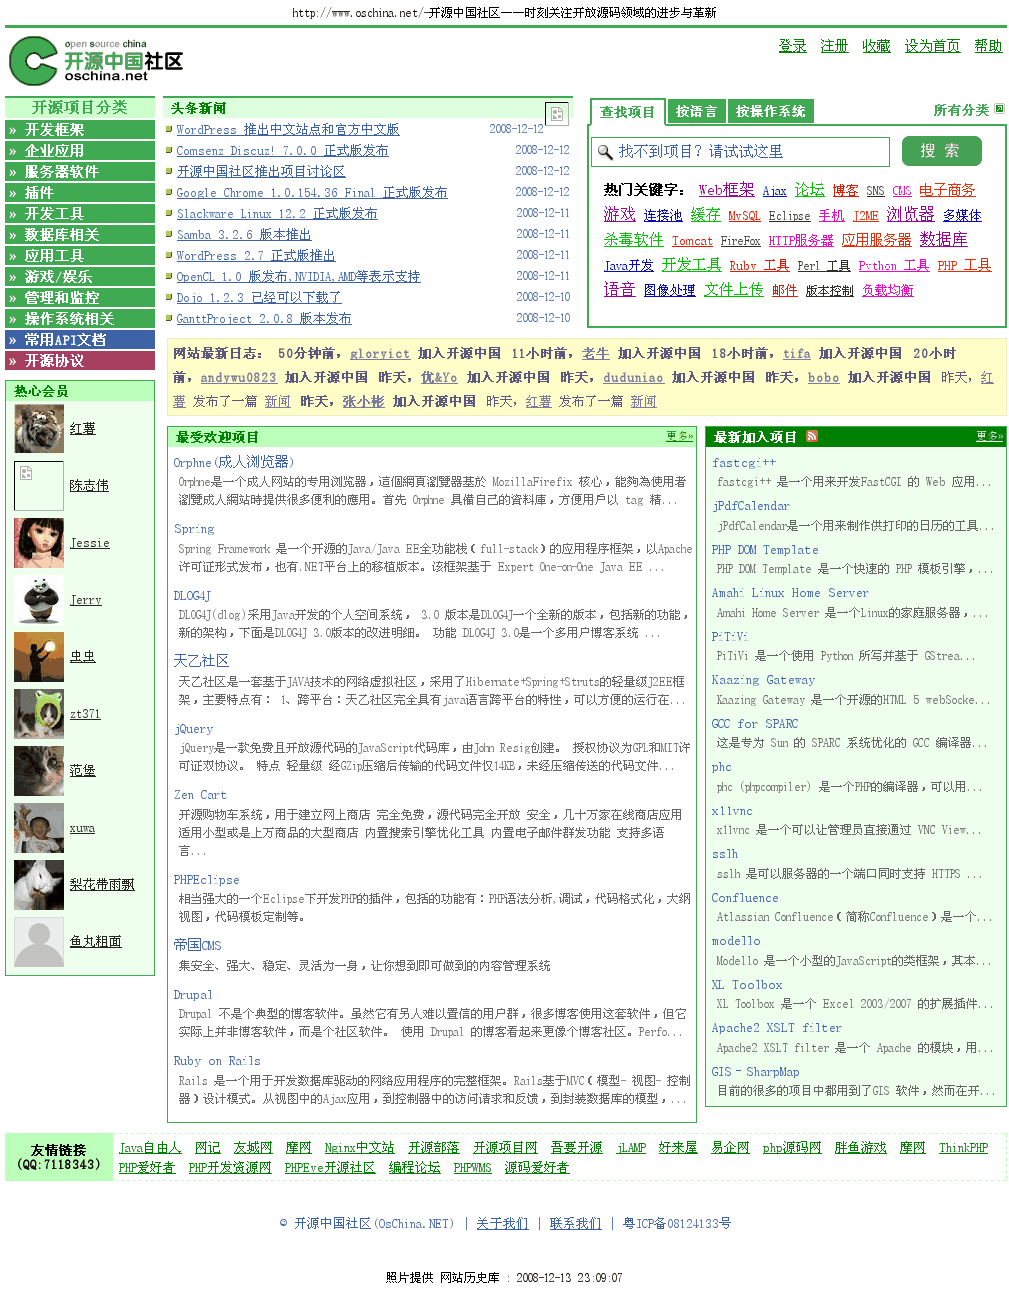Screen dimensions: 1009x1290
Task: Open 常用API文档 in sidebar
Action: pos(80,340)
